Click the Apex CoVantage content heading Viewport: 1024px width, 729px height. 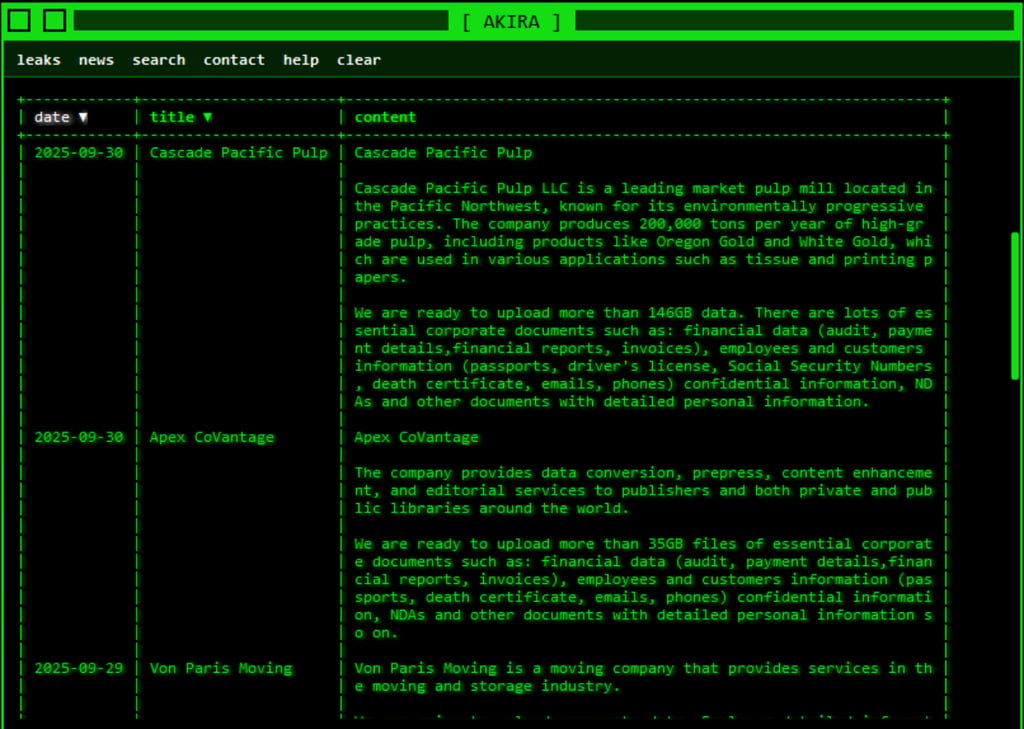[416, 437]
